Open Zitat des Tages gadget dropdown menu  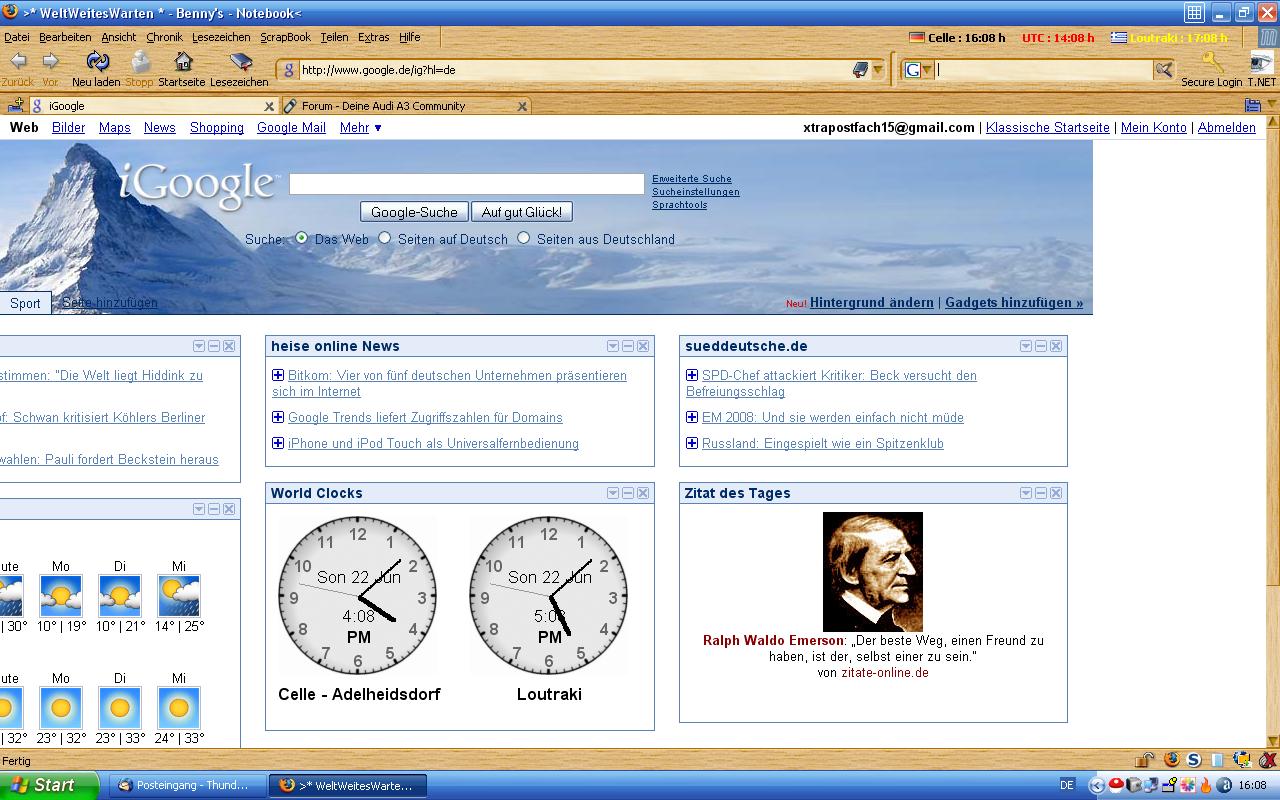[x=1026, y=493]
